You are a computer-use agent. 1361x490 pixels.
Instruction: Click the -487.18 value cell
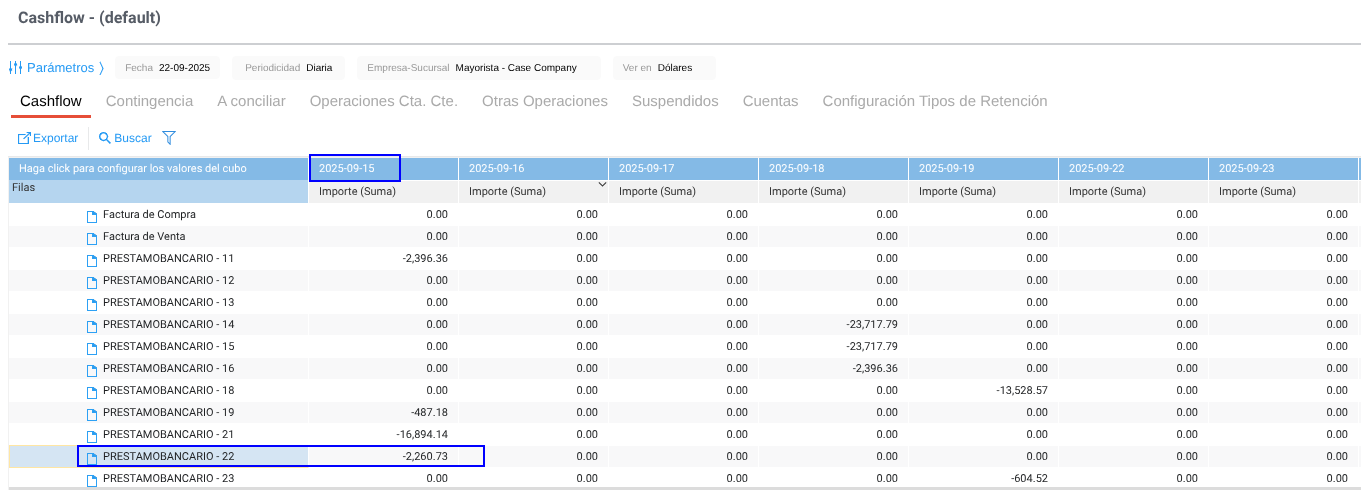(429, 412)
